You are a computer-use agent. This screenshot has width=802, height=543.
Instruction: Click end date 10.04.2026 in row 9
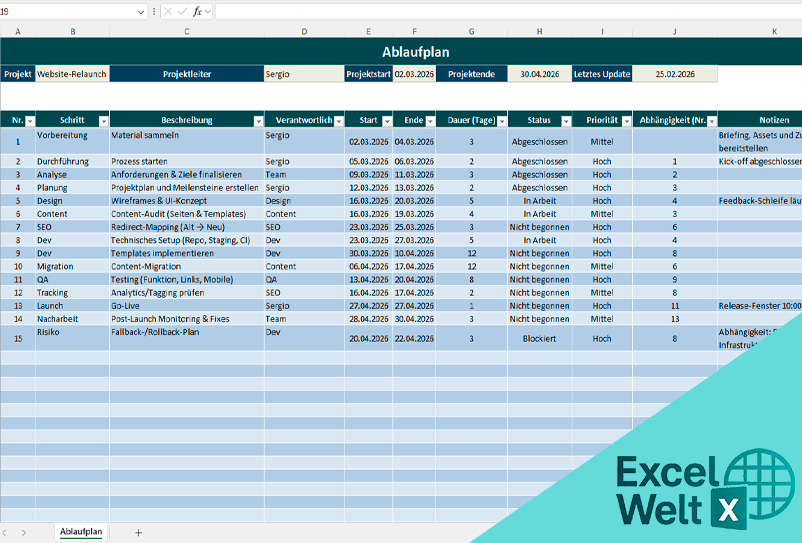point(414,253)
